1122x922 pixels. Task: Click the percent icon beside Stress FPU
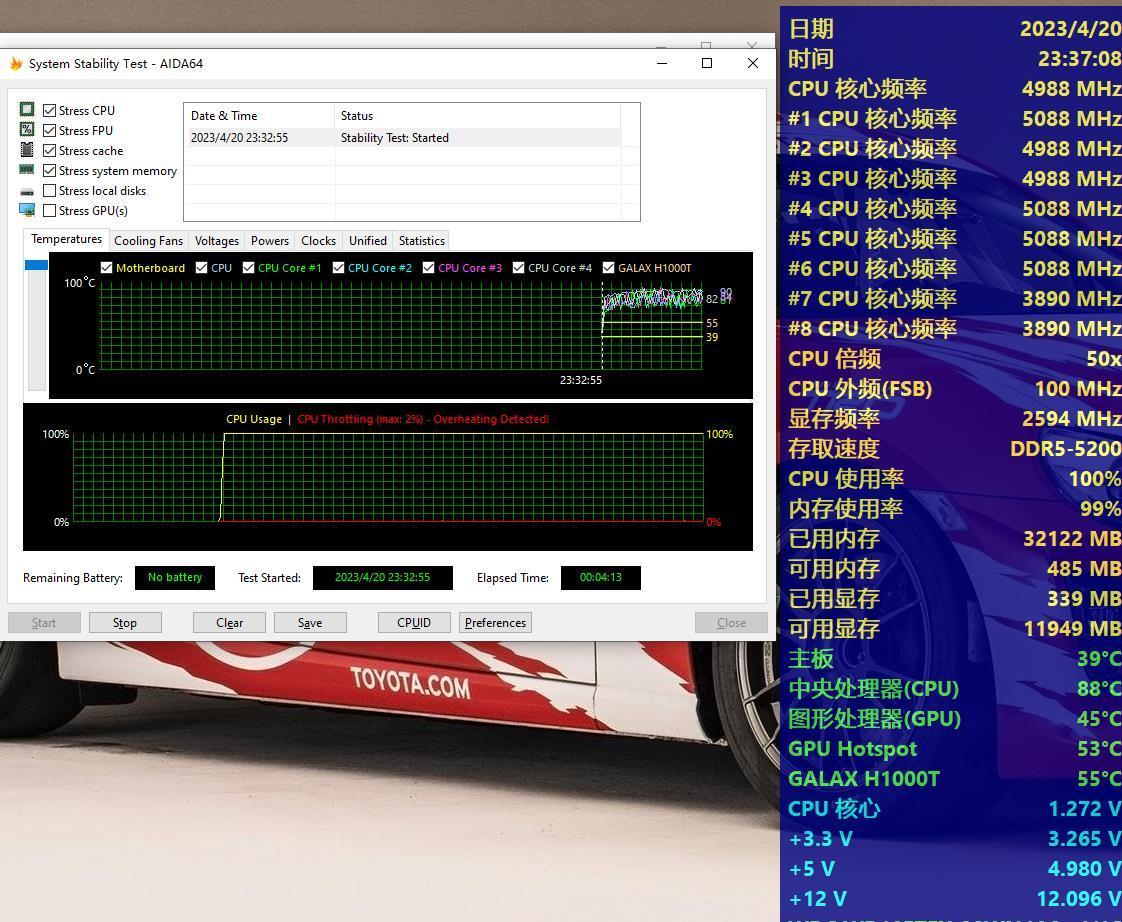pos(26,130)
